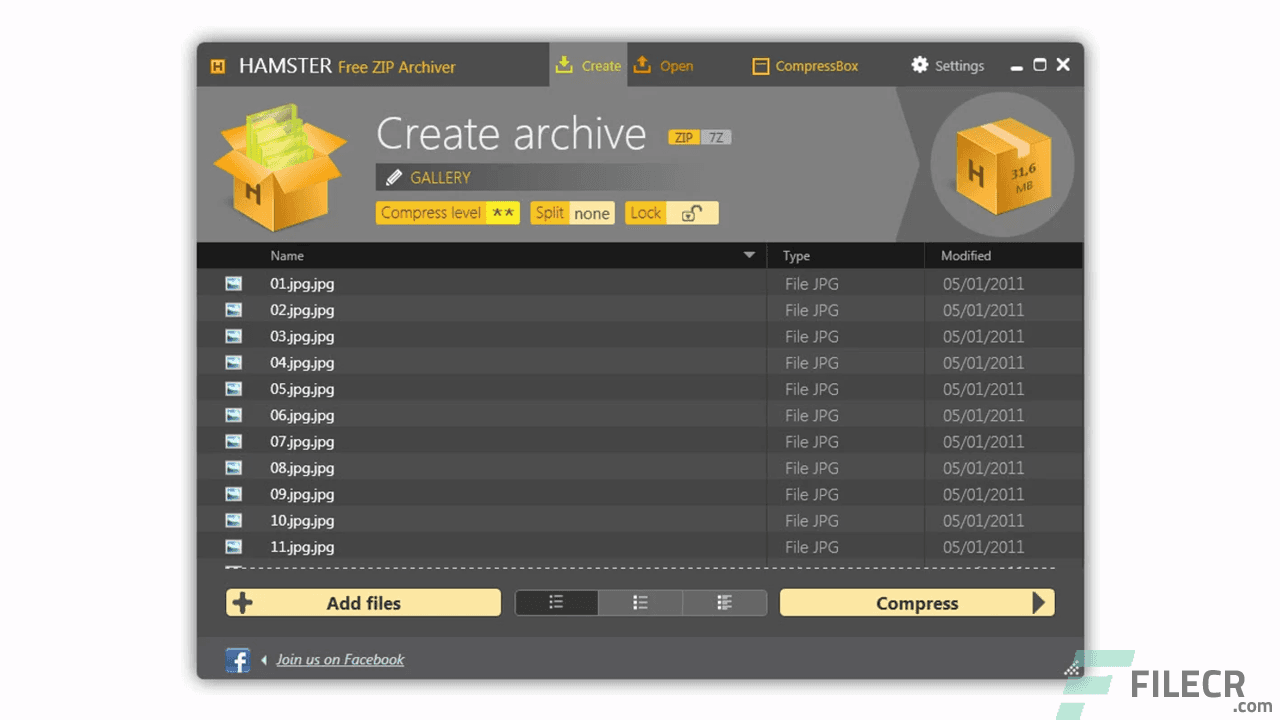The width and height of the screenshot is (1280, 720).
Task: Click the file icon beside 01.jpg.jpg
Action: click(x=233, y=283)
